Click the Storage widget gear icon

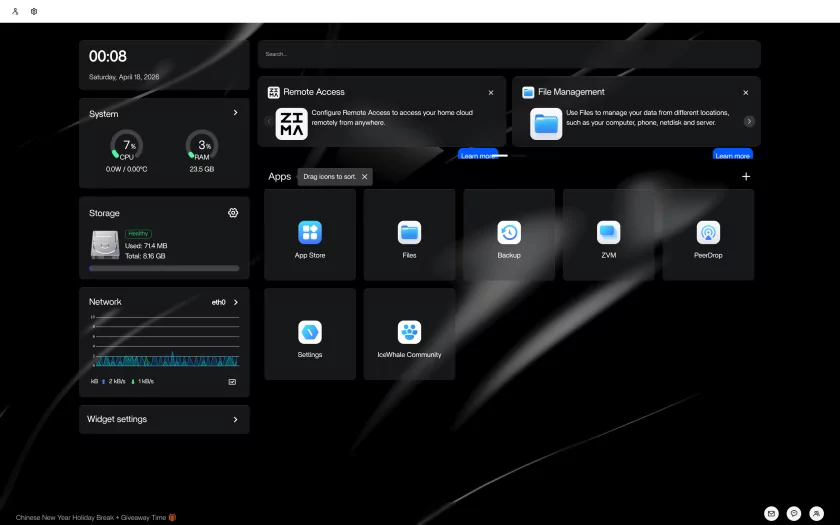[x=233, y=213]
